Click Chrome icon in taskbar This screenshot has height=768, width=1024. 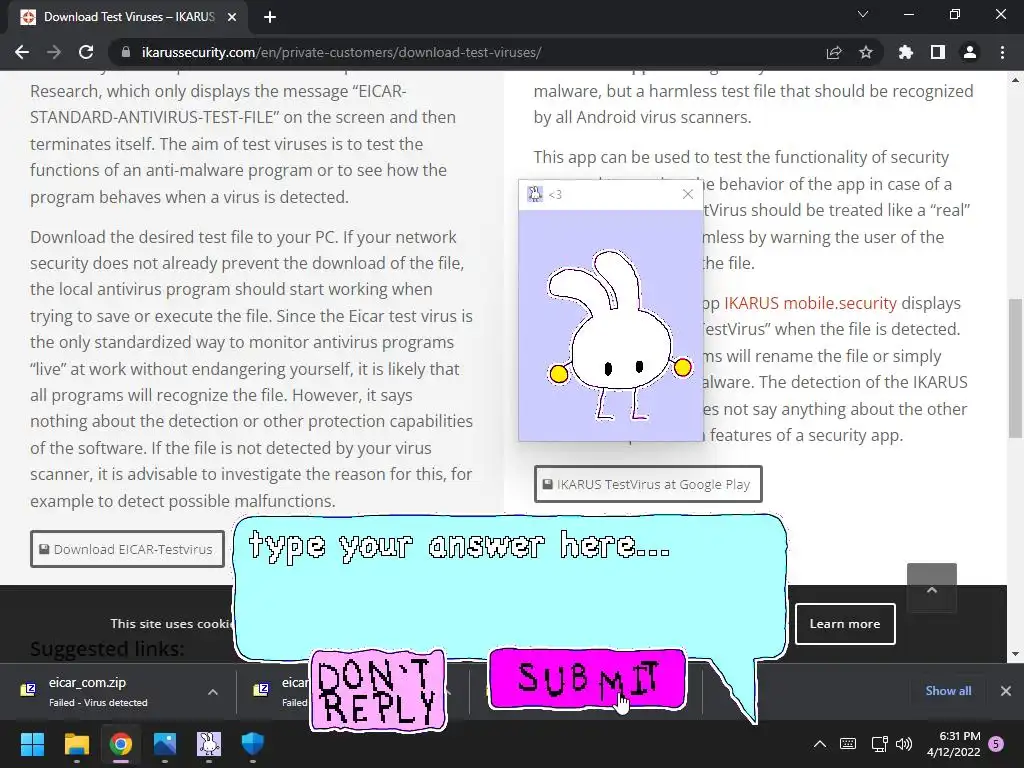(x=121, y=744)
